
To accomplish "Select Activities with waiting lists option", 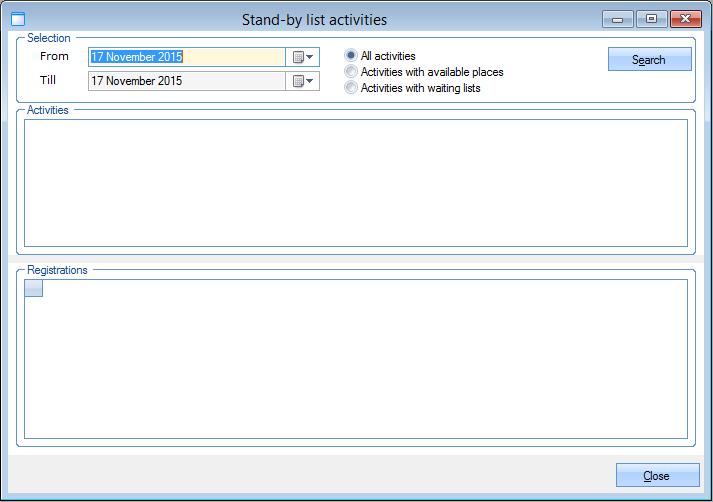I will (x=351, y=88).
